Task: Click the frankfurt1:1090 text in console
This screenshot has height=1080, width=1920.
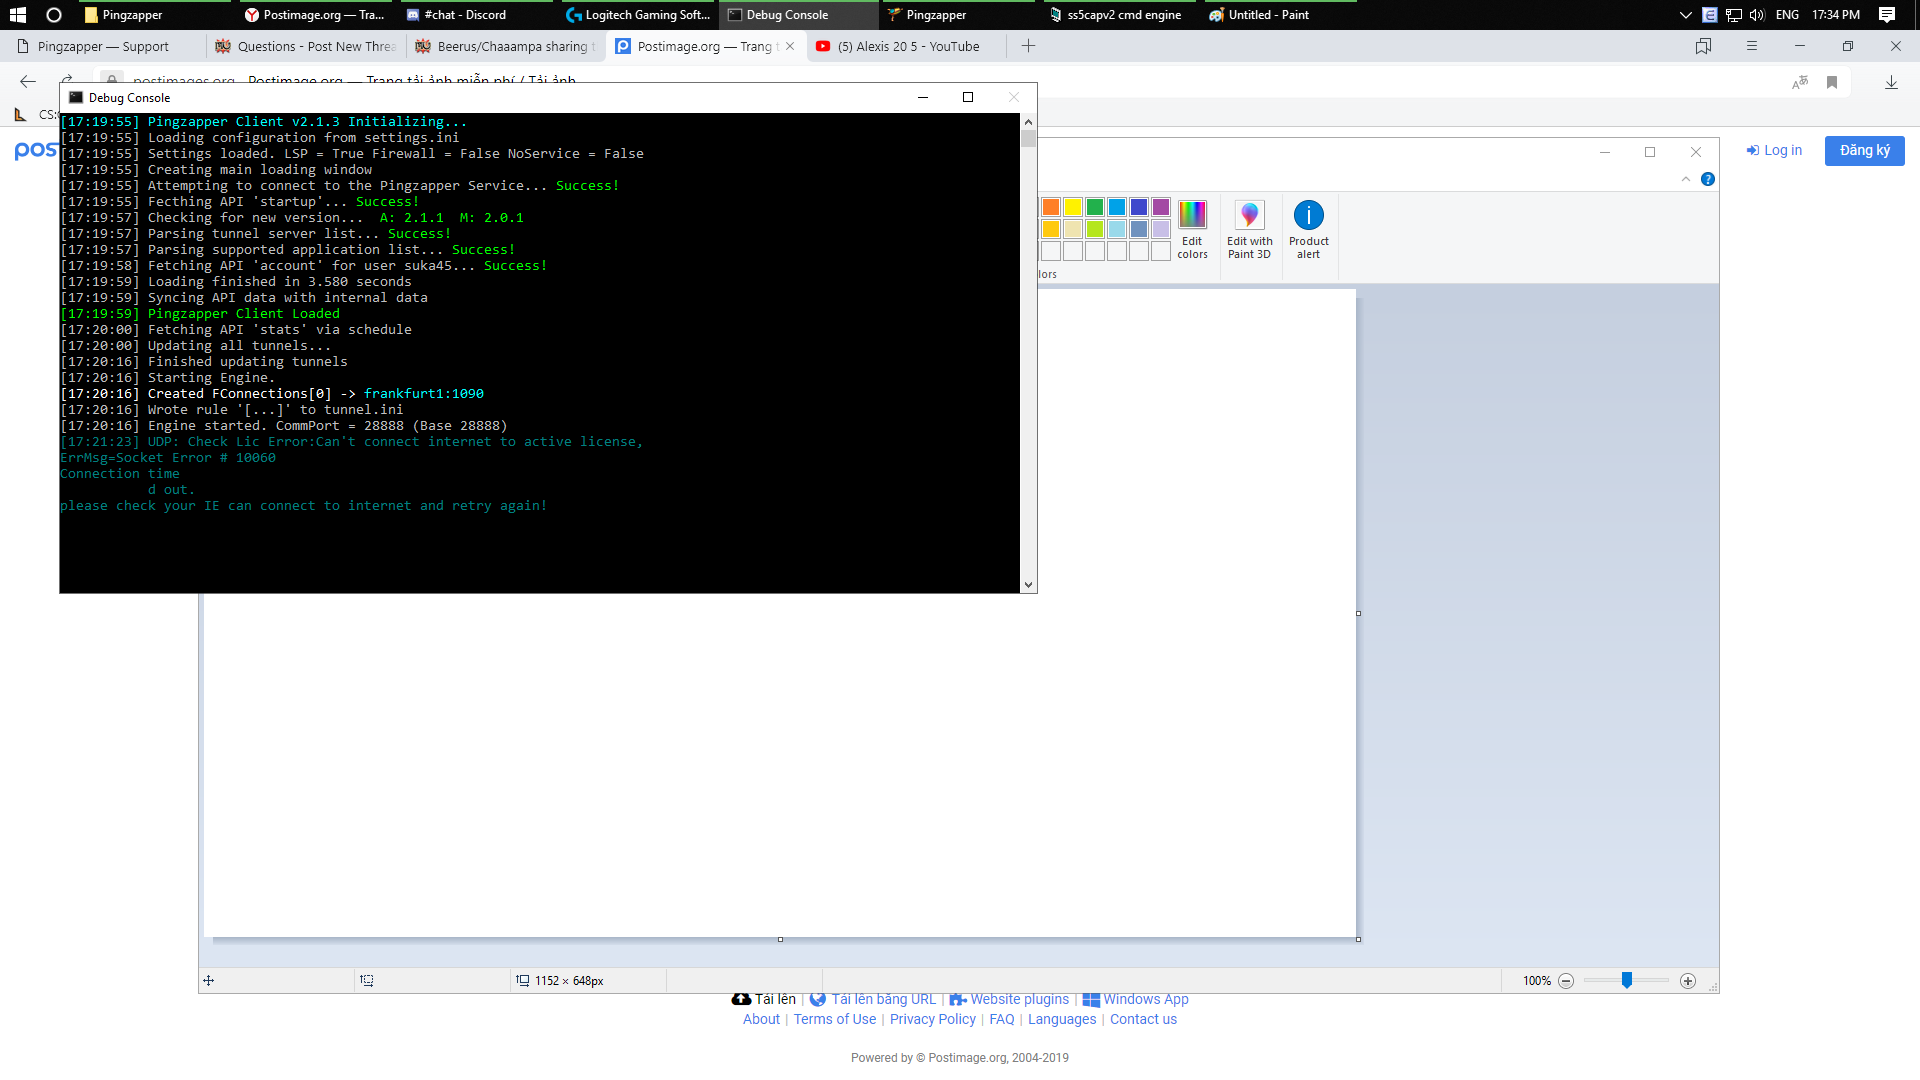Action: point(423,394)
